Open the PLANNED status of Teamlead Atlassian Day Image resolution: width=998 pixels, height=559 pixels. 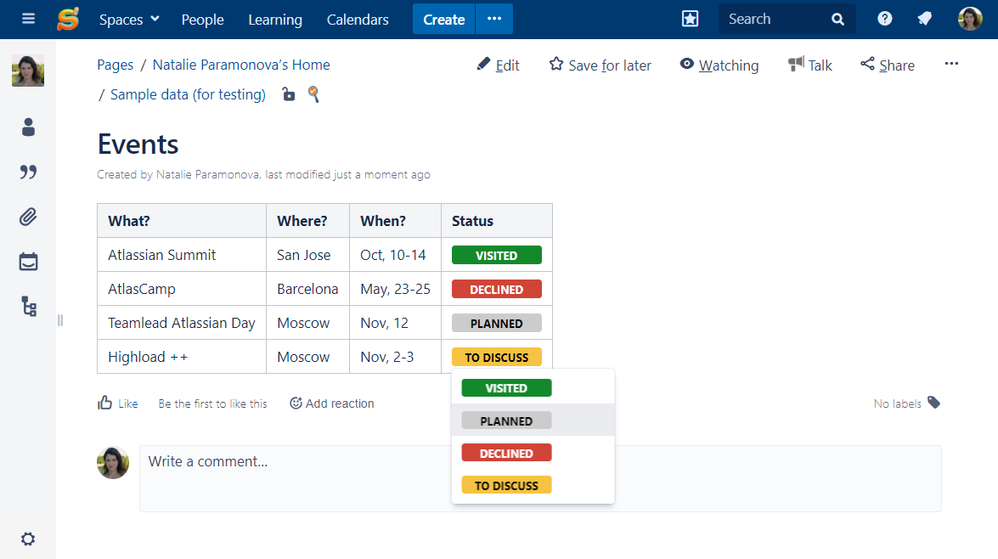pyautogui.click(x=496, y=323)
